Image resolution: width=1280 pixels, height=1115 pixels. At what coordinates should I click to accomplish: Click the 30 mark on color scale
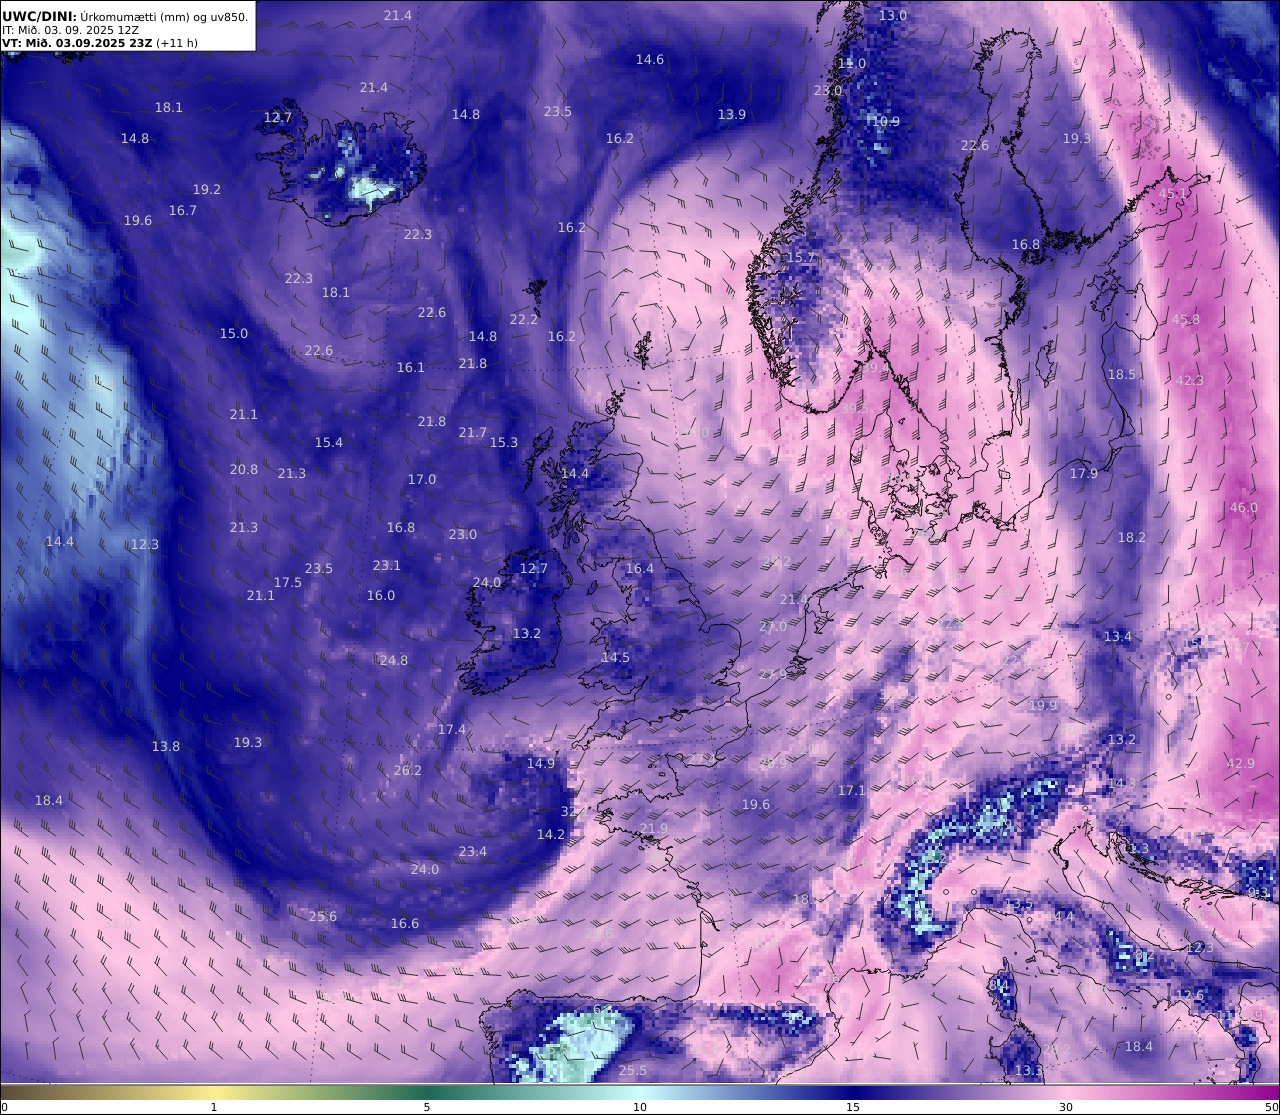pos(1066,1107)
